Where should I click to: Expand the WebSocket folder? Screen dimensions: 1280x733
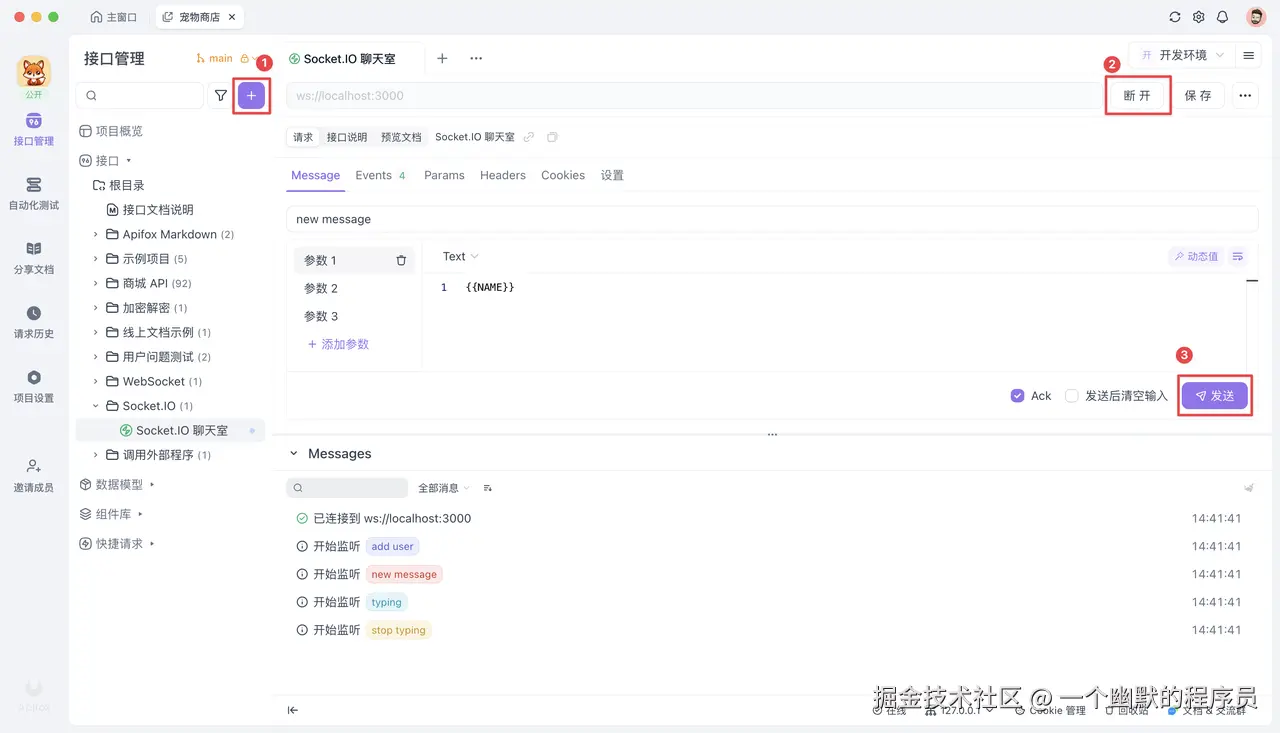coord(96,381)
